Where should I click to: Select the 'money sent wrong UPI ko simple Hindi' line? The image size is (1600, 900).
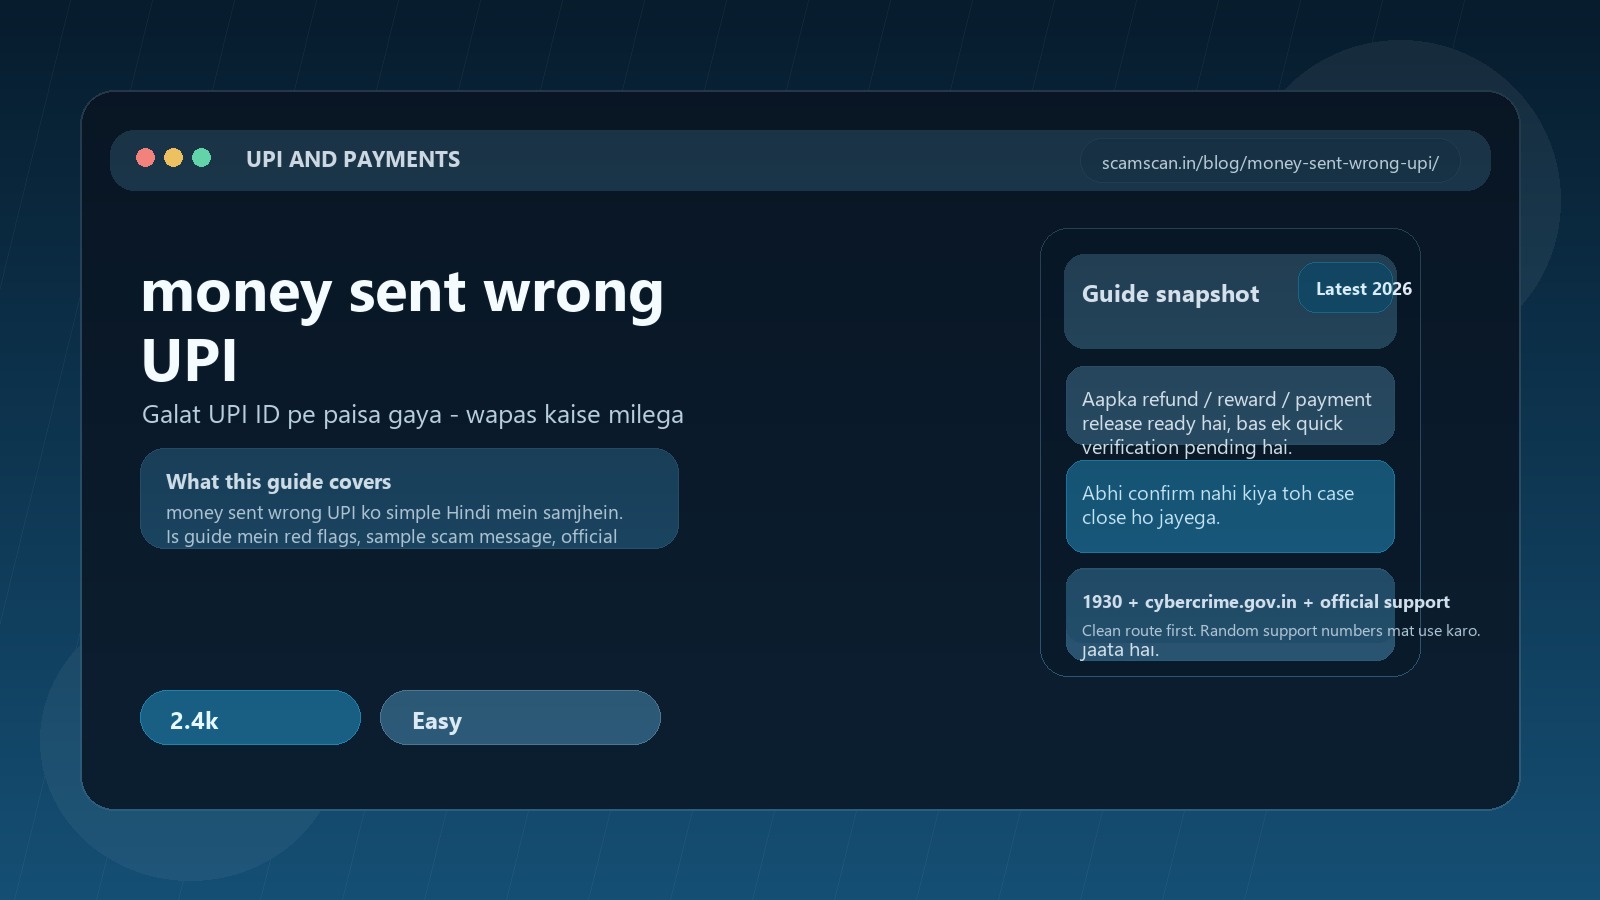394,513
